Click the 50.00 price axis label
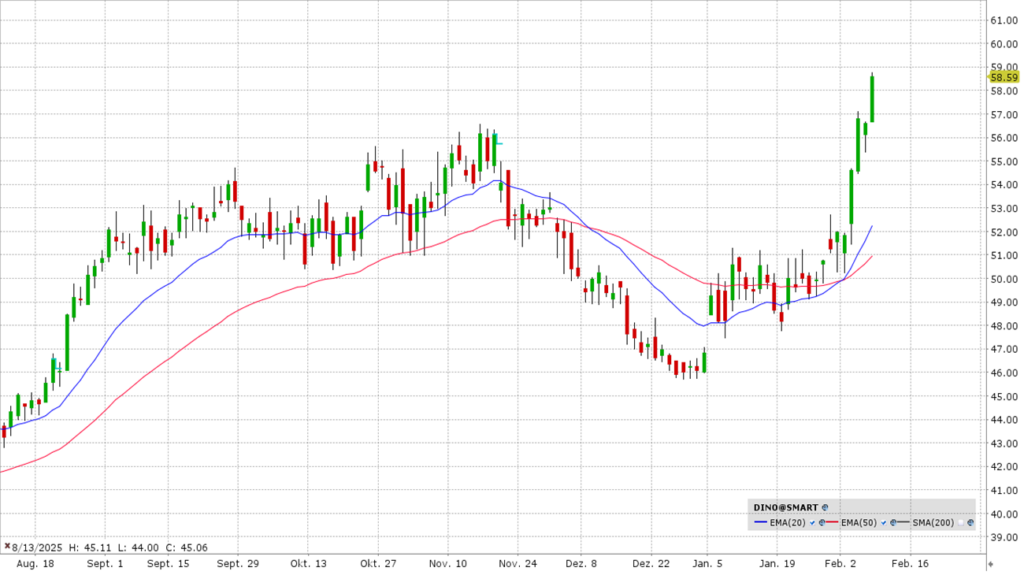The image size is (1024, 575). (1003, 279)
